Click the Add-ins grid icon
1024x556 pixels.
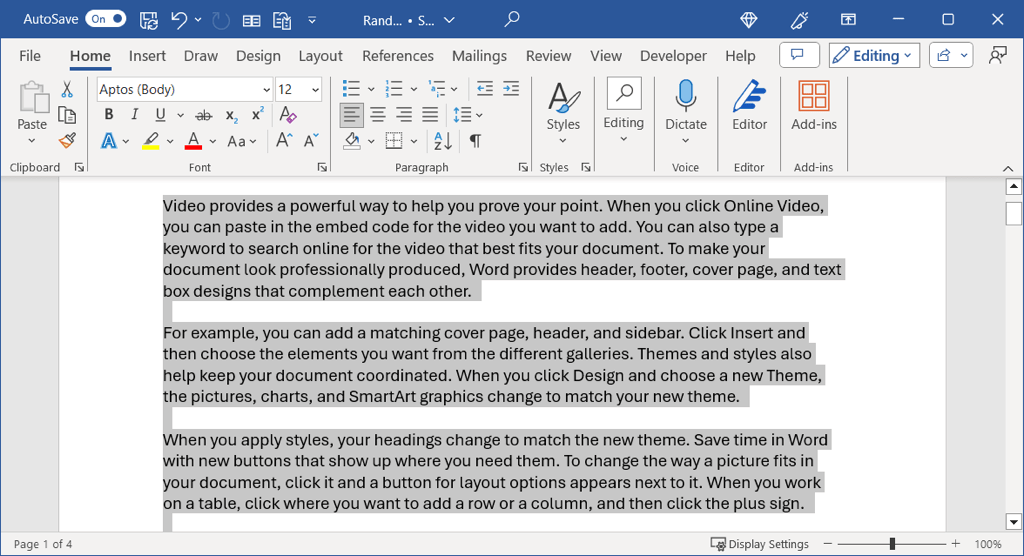click(x=813, y=106)
